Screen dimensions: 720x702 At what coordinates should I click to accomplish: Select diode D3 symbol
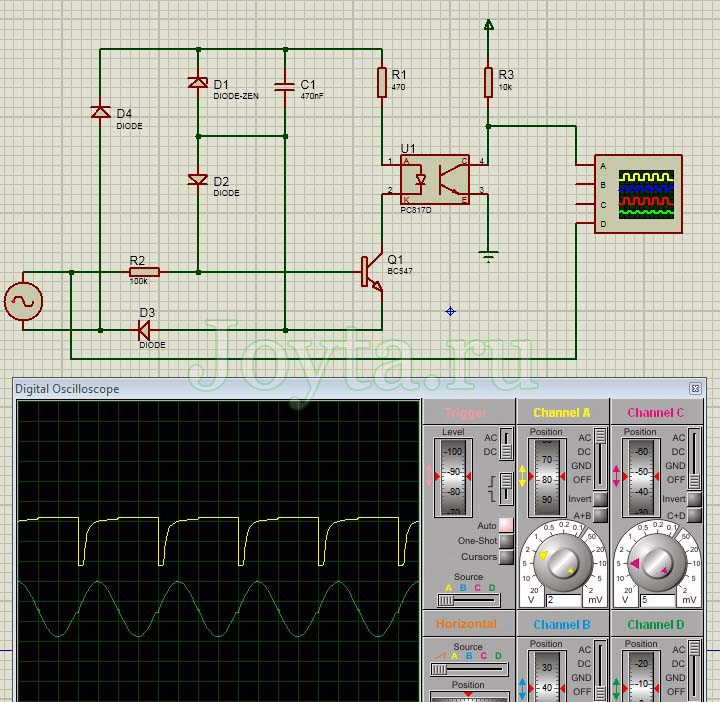tap(144, 329)
